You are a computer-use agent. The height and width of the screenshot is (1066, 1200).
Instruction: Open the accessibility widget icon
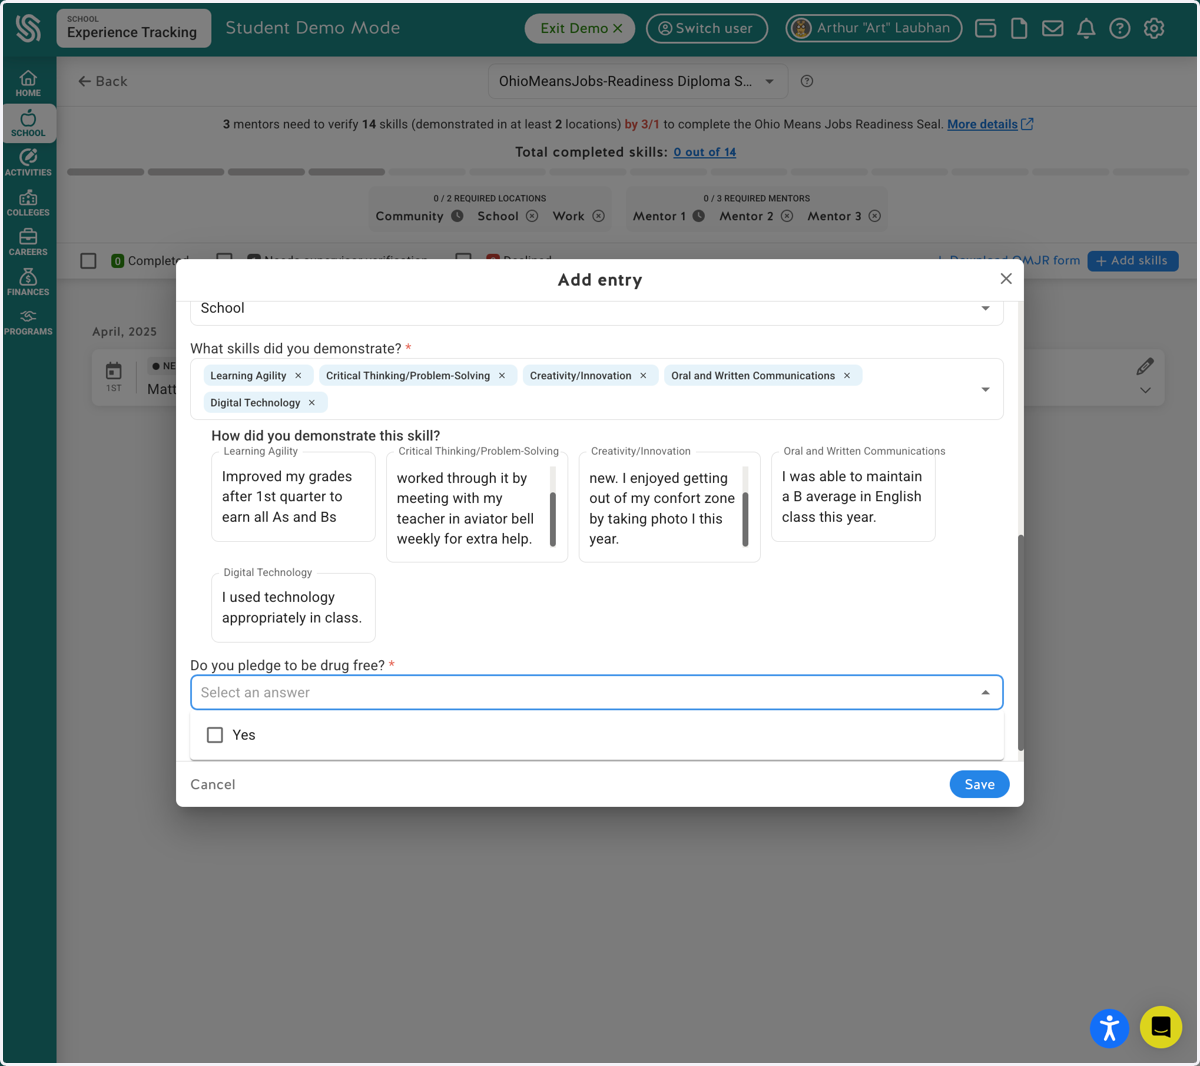(1109, 1028)
